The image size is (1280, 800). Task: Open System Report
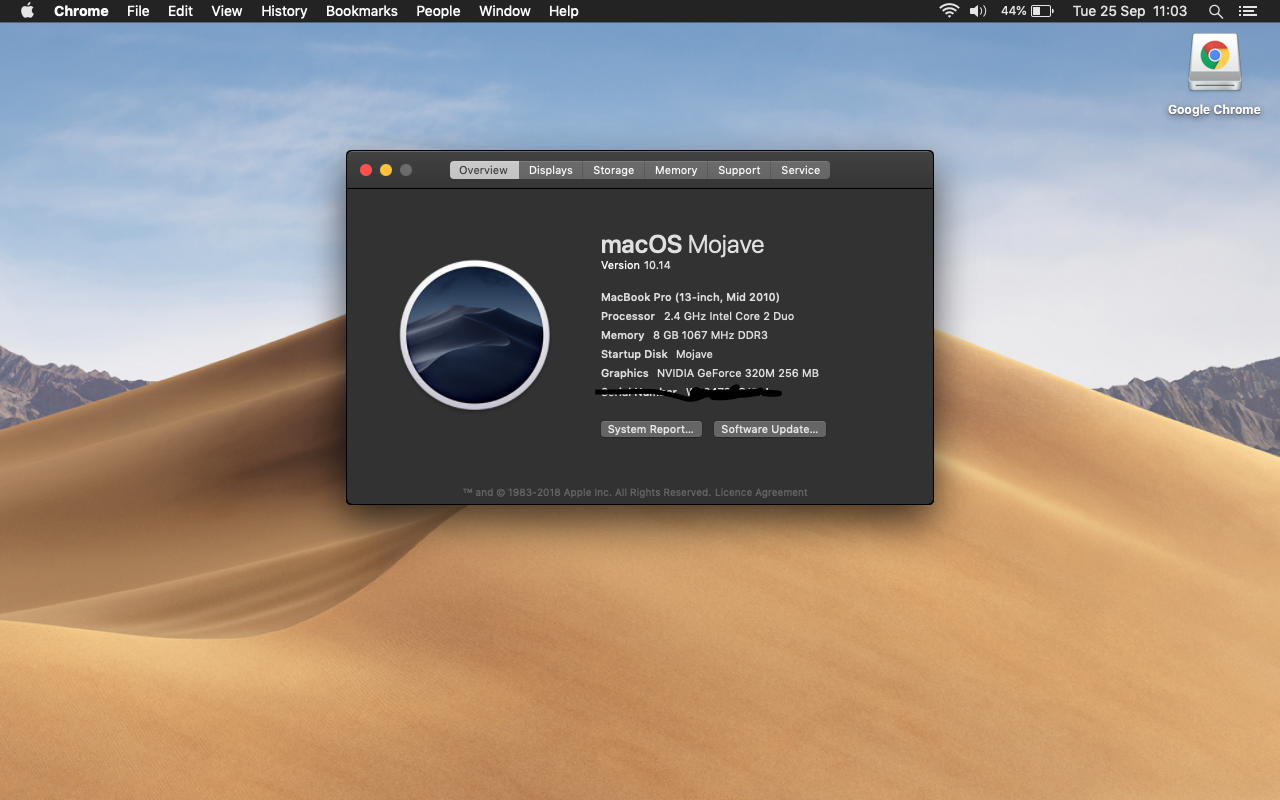pyautogui.click(x=651, y=429)
